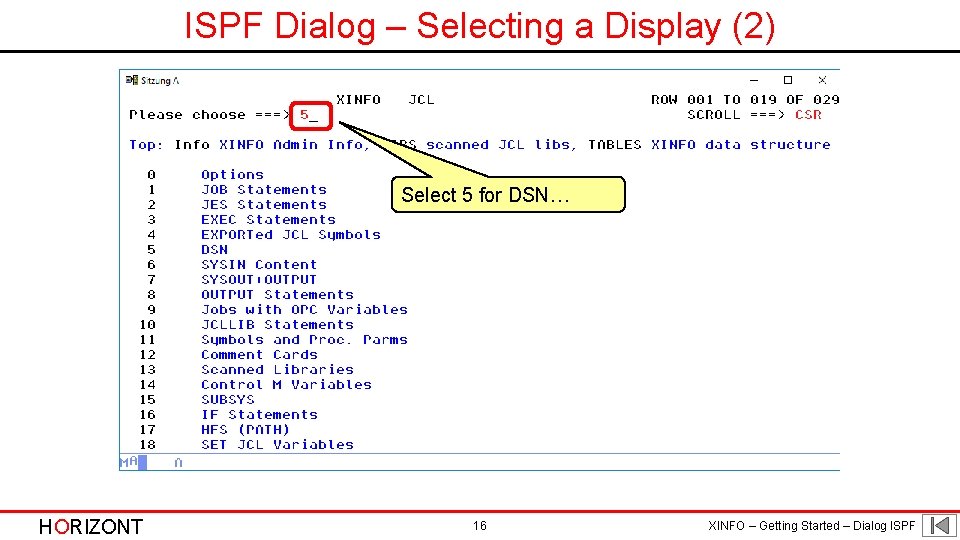The width and height of the screenshot is (960, 540).
Task: Select 'HFS (PATH)' entry
Action: (246, 430)
